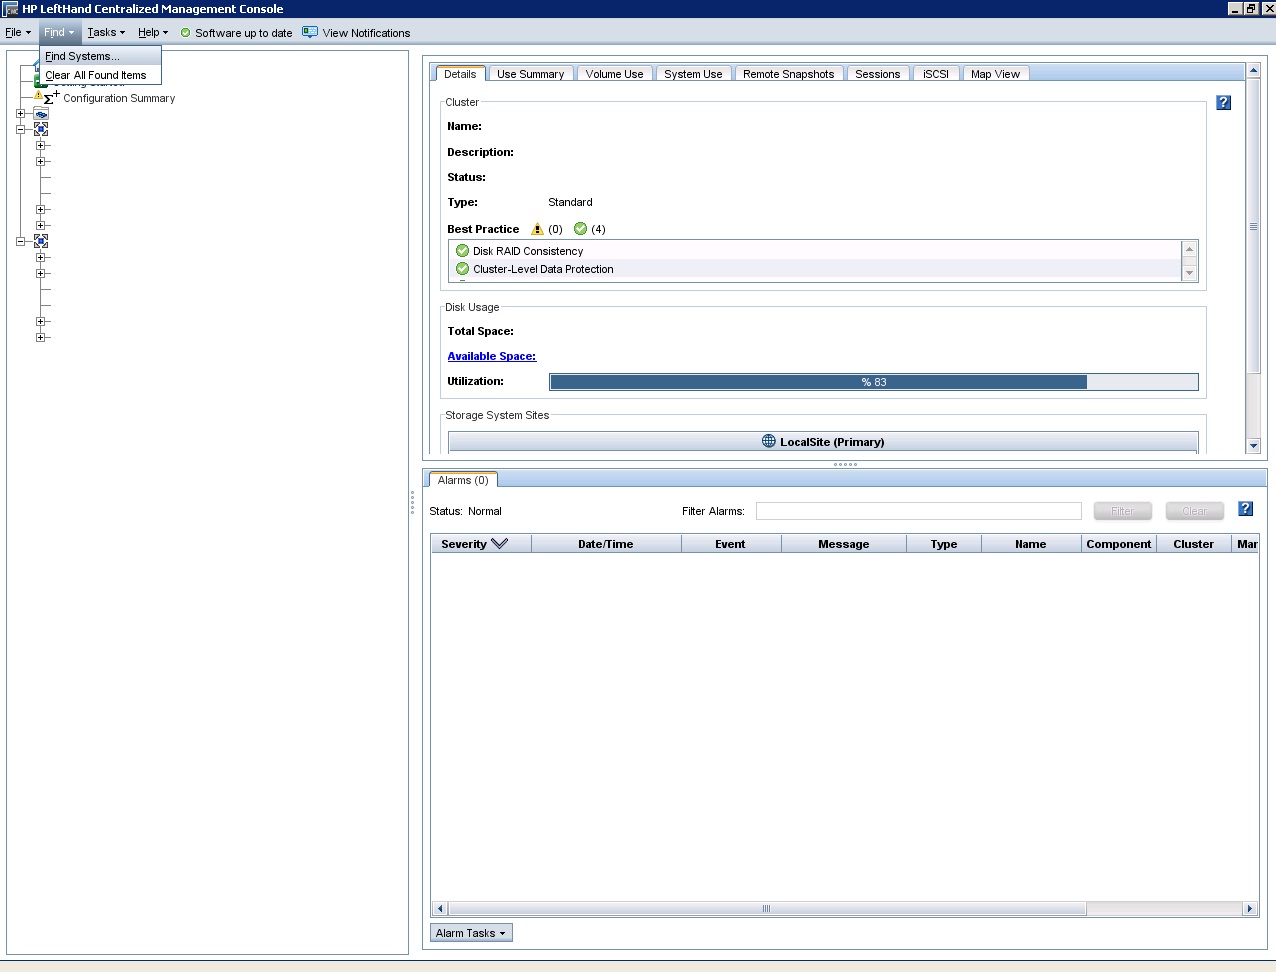The image size is (1276, 972).
Task: Close the open Find menu header
Action: [x=59, y=32]
